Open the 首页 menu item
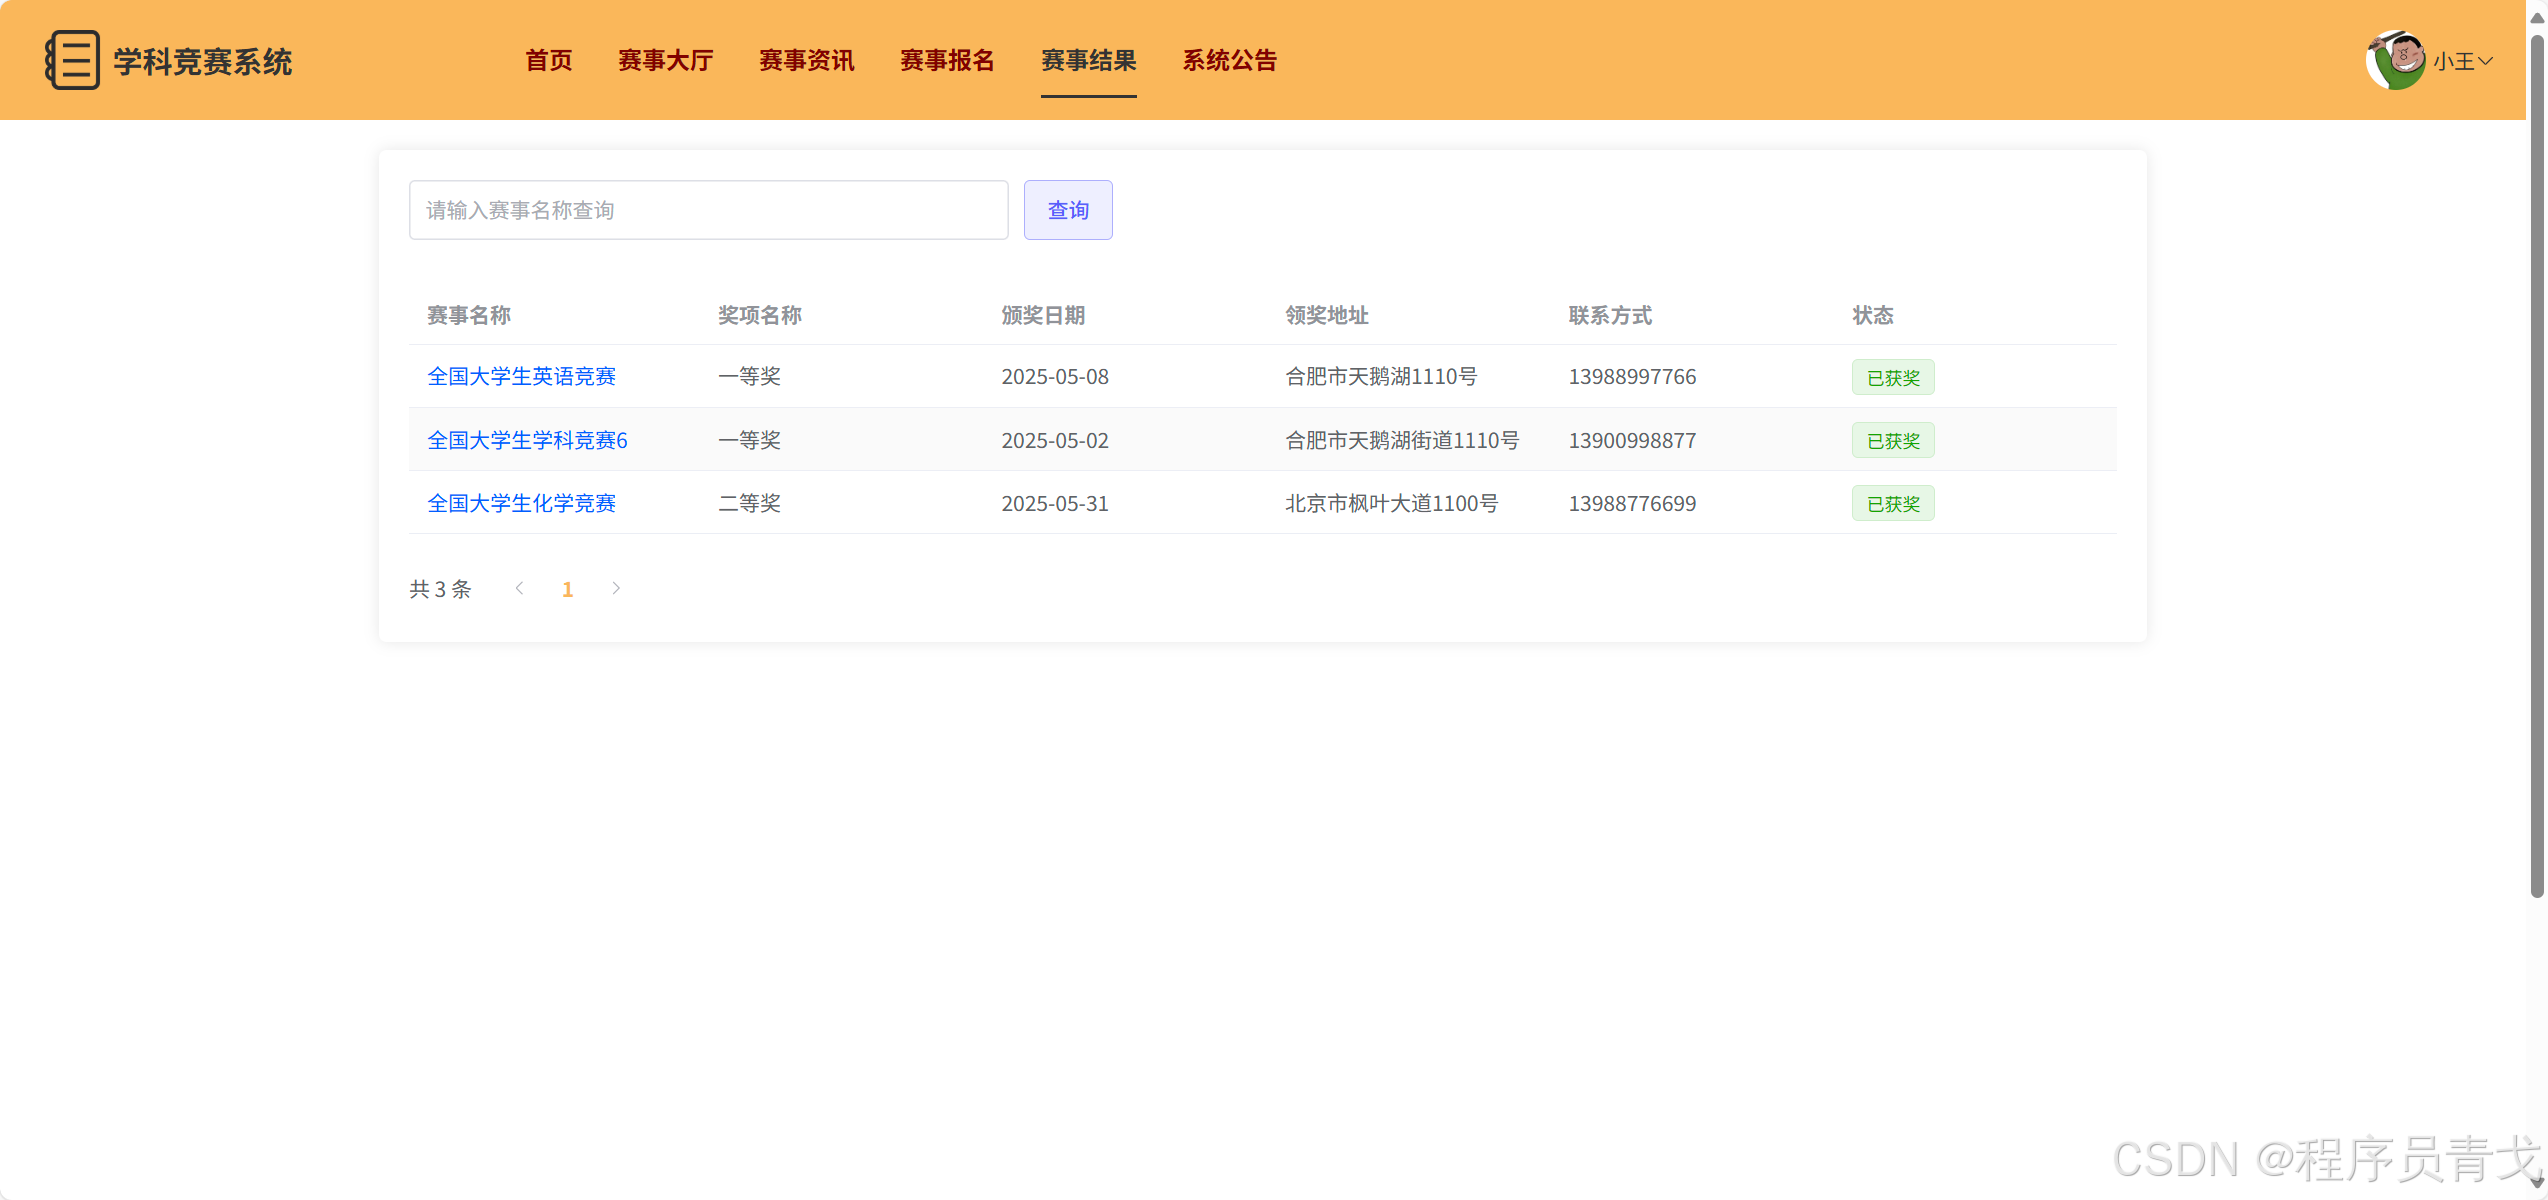 pos(549,61)
